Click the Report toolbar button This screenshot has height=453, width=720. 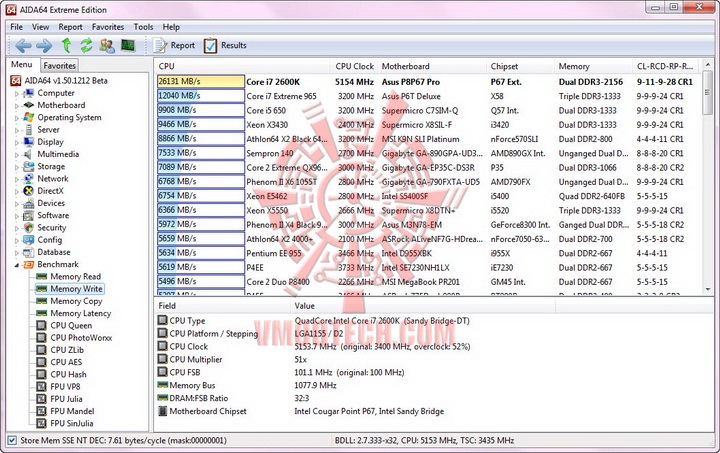click(174, 45)
